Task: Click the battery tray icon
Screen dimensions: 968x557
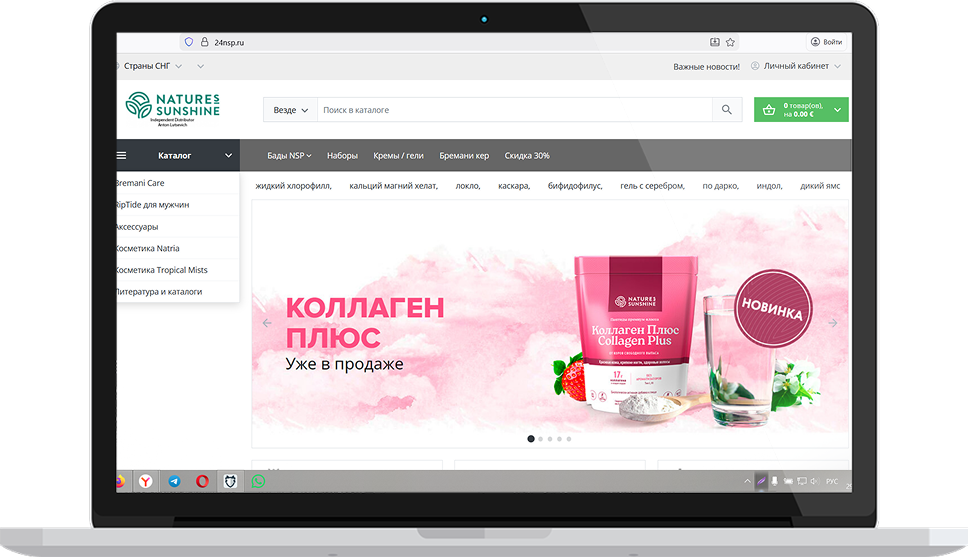Action: (x=788, y=481)
